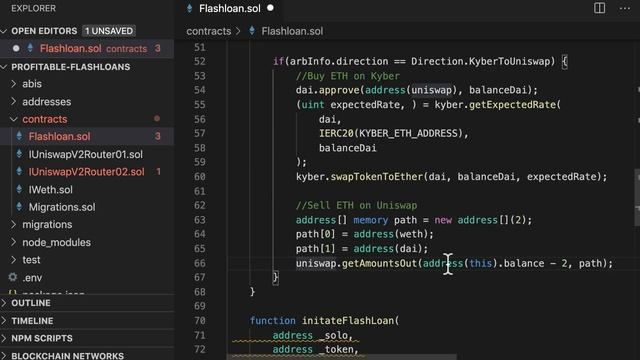Click the error count 3 beside Flashloan.sol in tree
640x360 pixels.
click(x=158, y=136)
